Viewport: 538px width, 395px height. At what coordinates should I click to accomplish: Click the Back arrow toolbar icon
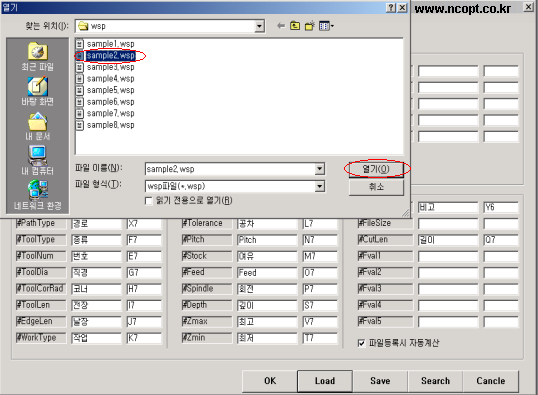tap(281, 26)
